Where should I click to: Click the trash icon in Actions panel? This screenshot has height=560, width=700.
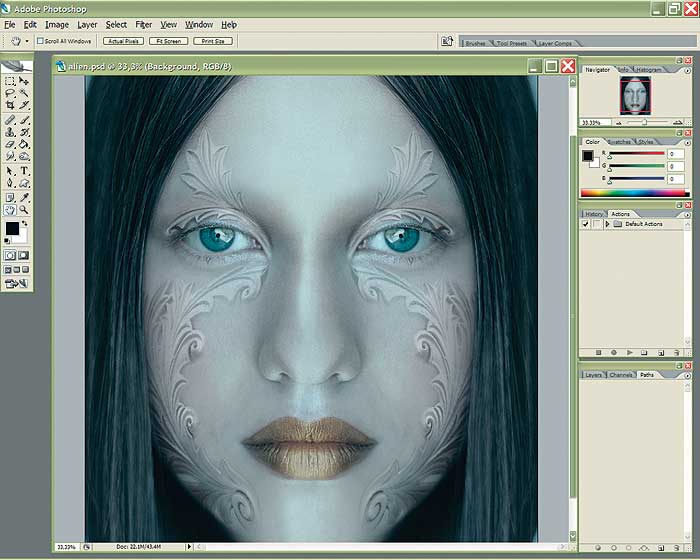676,353
